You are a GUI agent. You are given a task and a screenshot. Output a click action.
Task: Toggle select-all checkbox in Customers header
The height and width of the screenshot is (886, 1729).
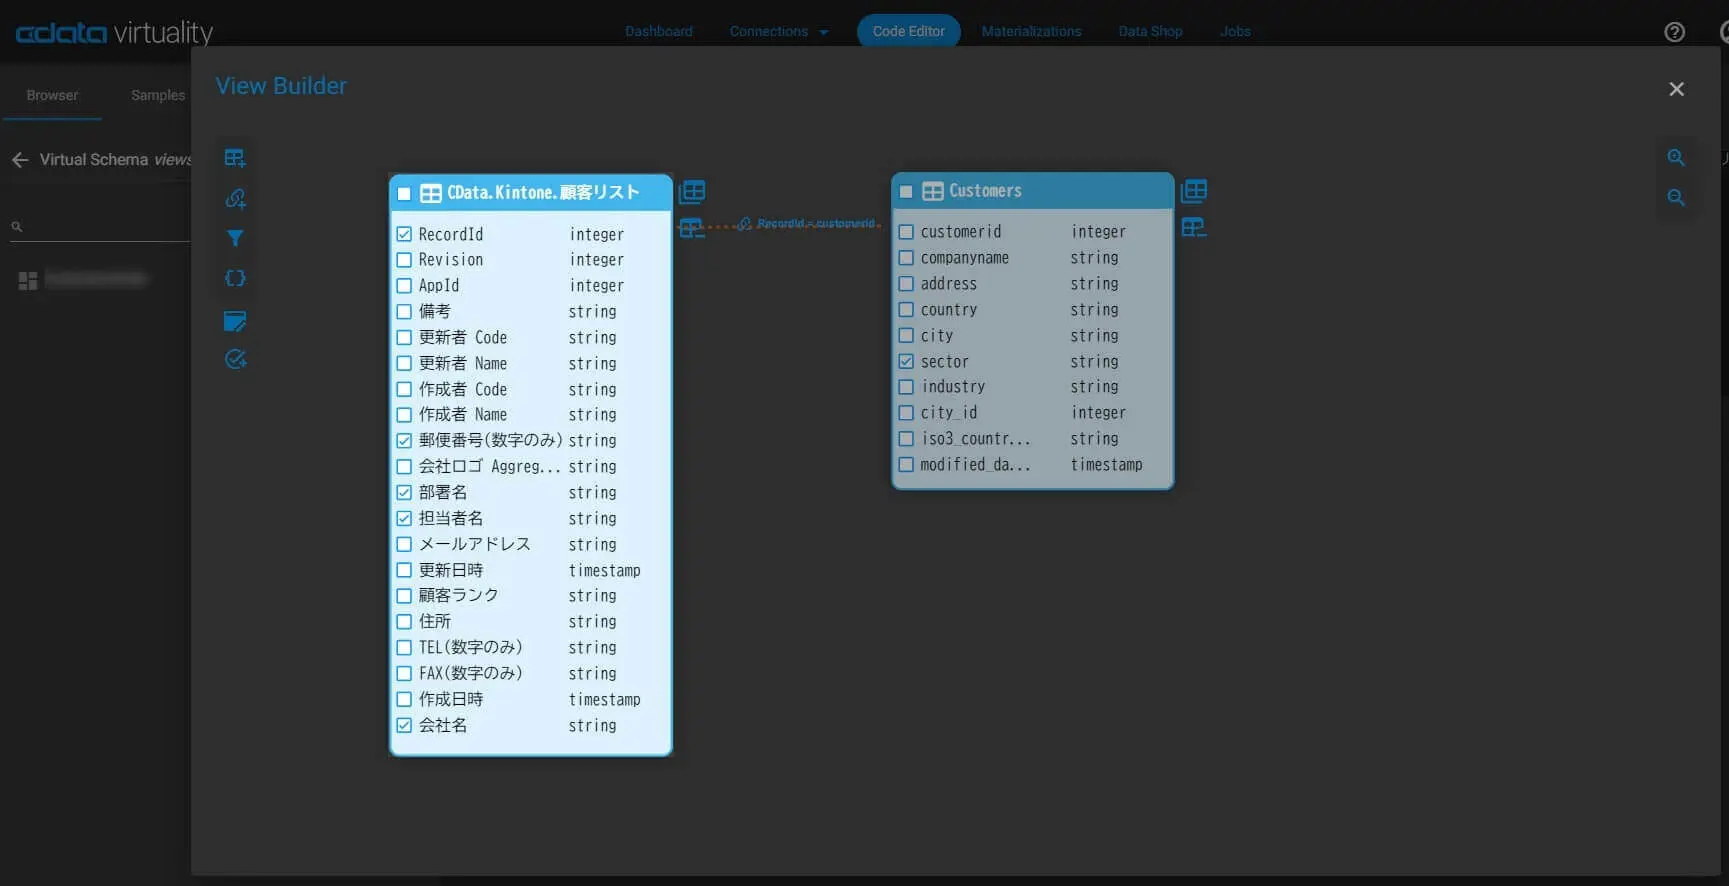906,191
